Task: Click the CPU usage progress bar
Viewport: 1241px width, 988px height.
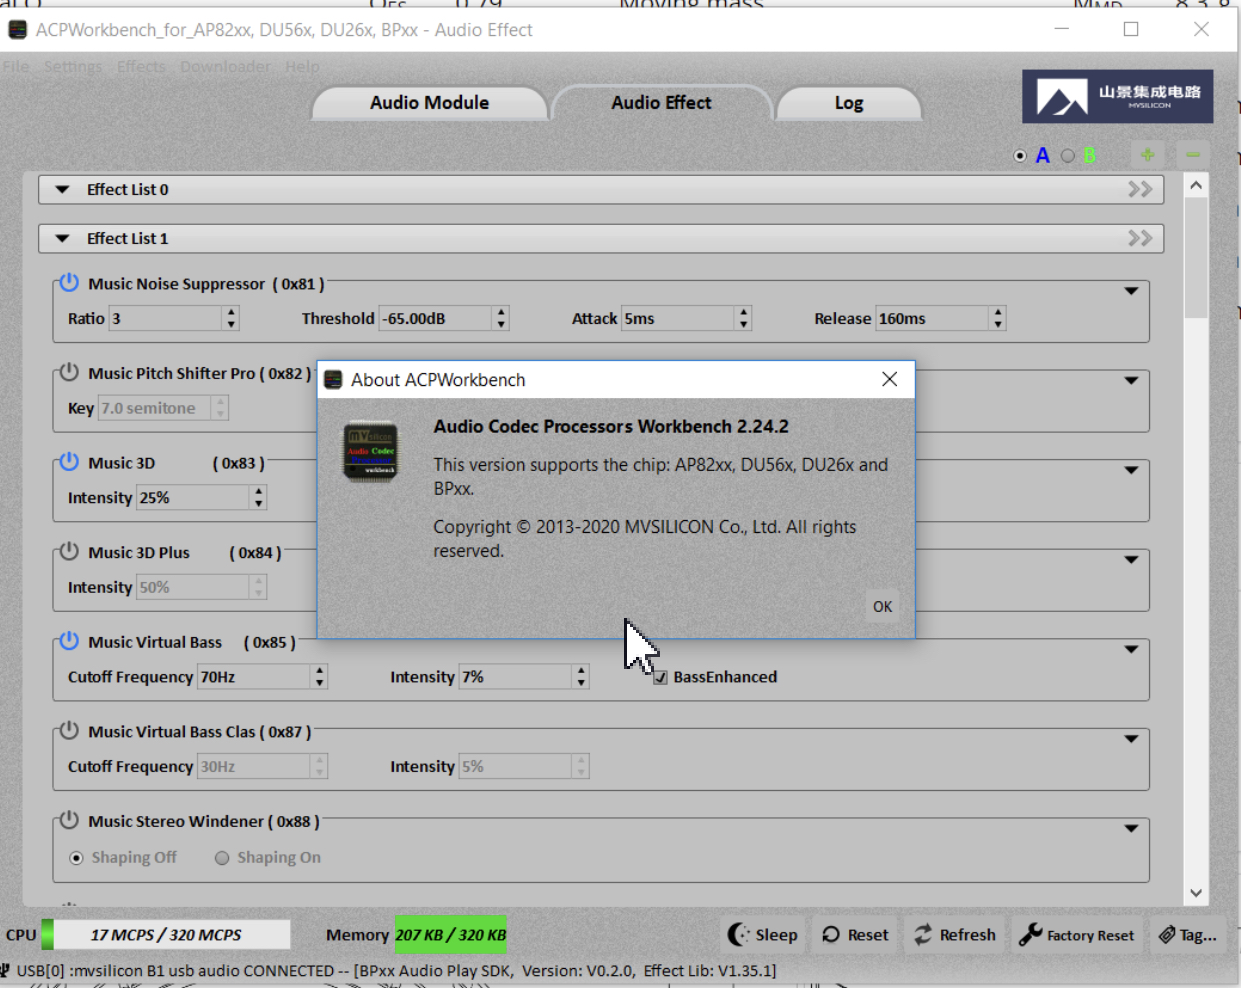Action: pos(166,934)
